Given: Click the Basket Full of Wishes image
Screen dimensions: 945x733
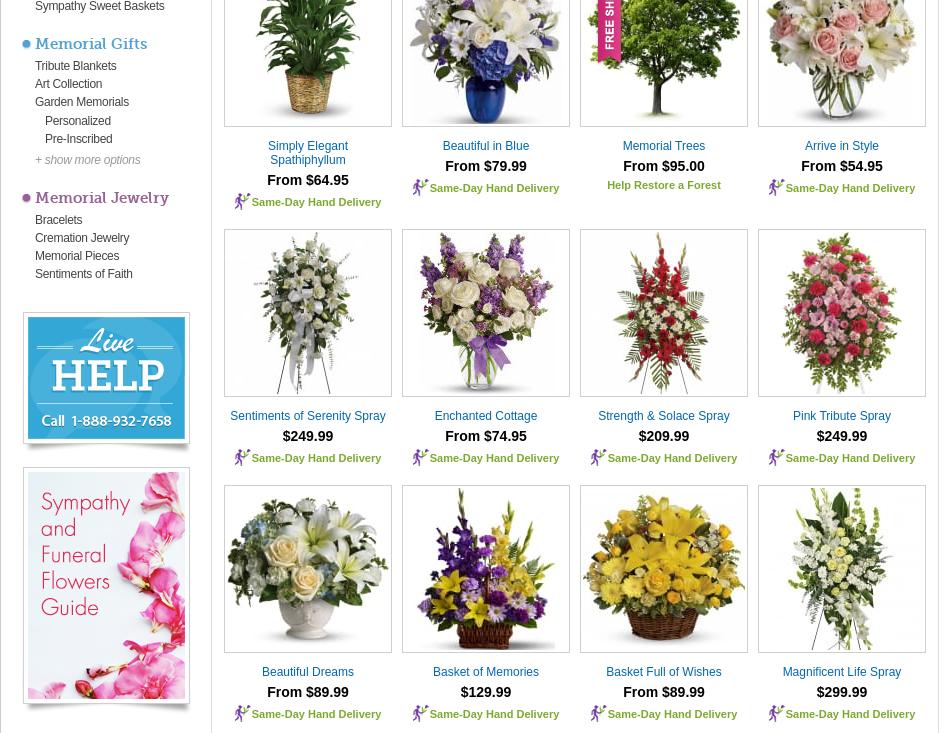Looking at the screenshot, I should tap(664, 569).
